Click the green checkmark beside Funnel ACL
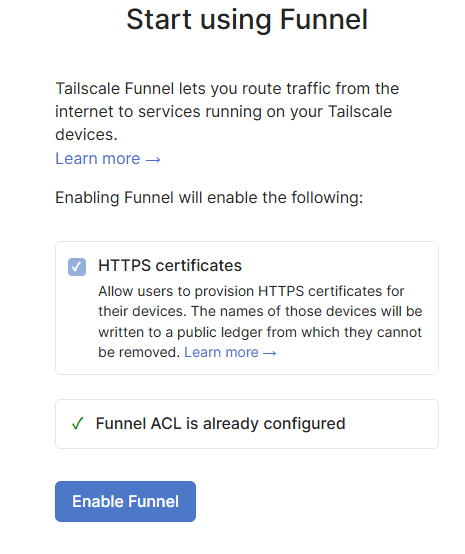 pyautogui.click(x=77, y=423)
